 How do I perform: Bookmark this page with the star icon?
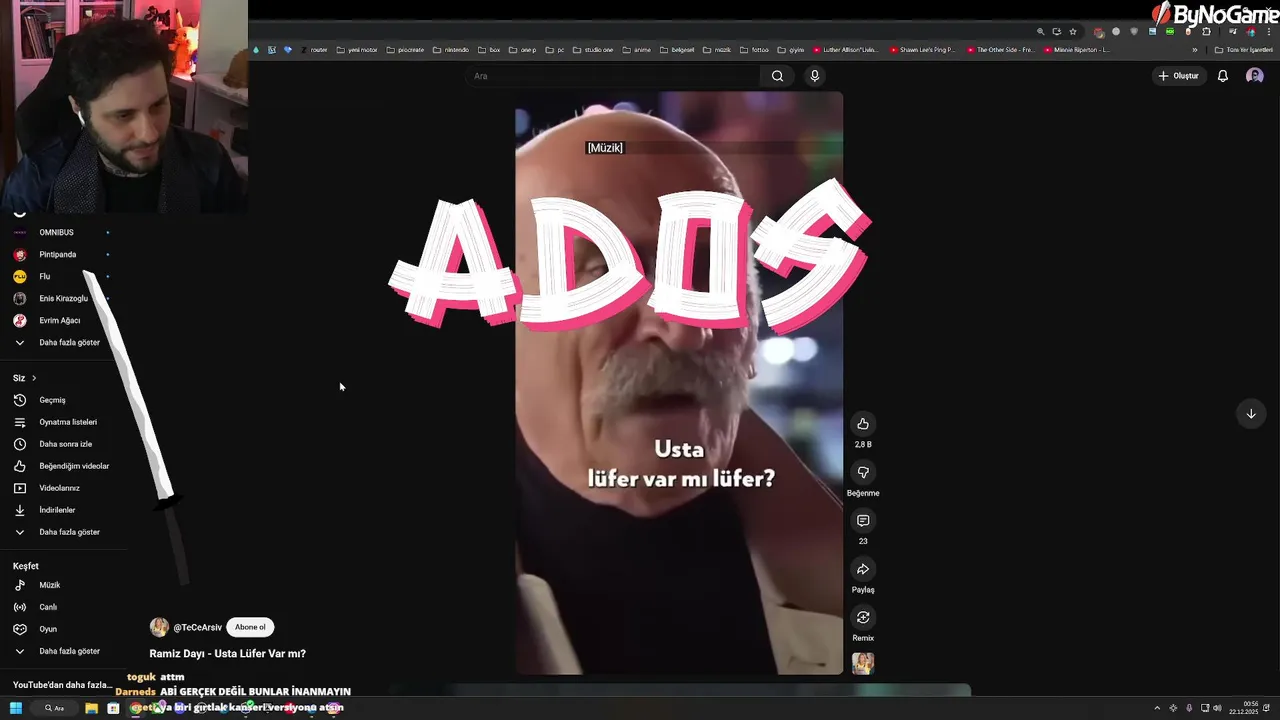1073,32
